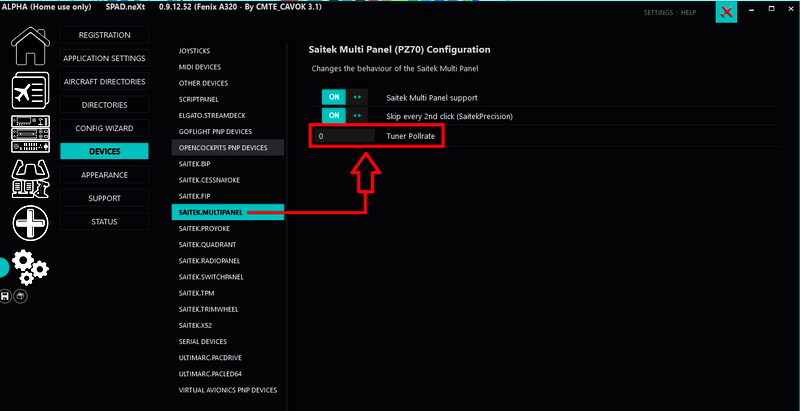Open the Appearance settings page
Viewport: 800px width, 411px height.
(x=104, y=174)
